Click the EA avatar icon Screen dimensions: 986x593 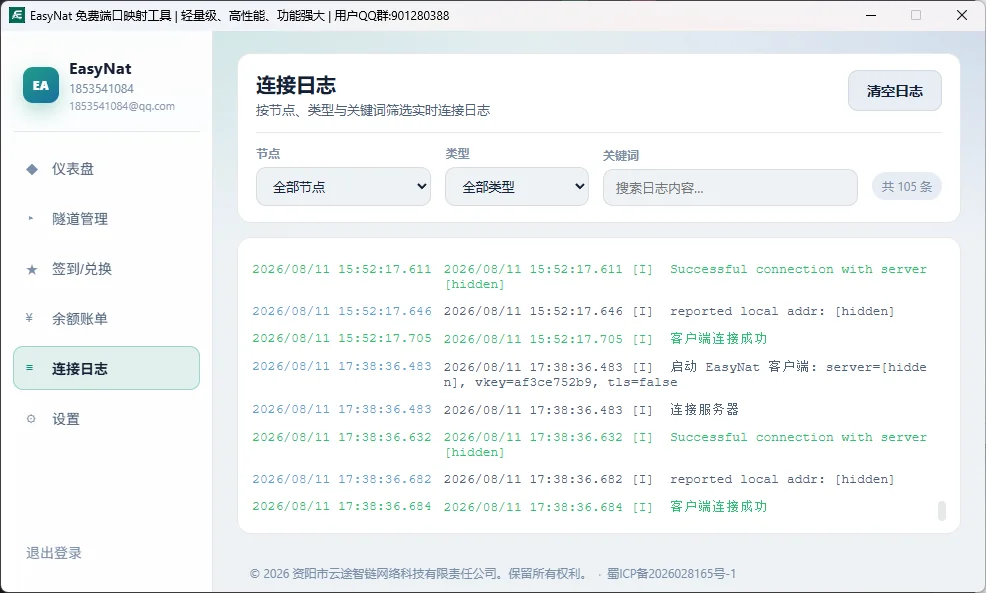click(41, 85)
